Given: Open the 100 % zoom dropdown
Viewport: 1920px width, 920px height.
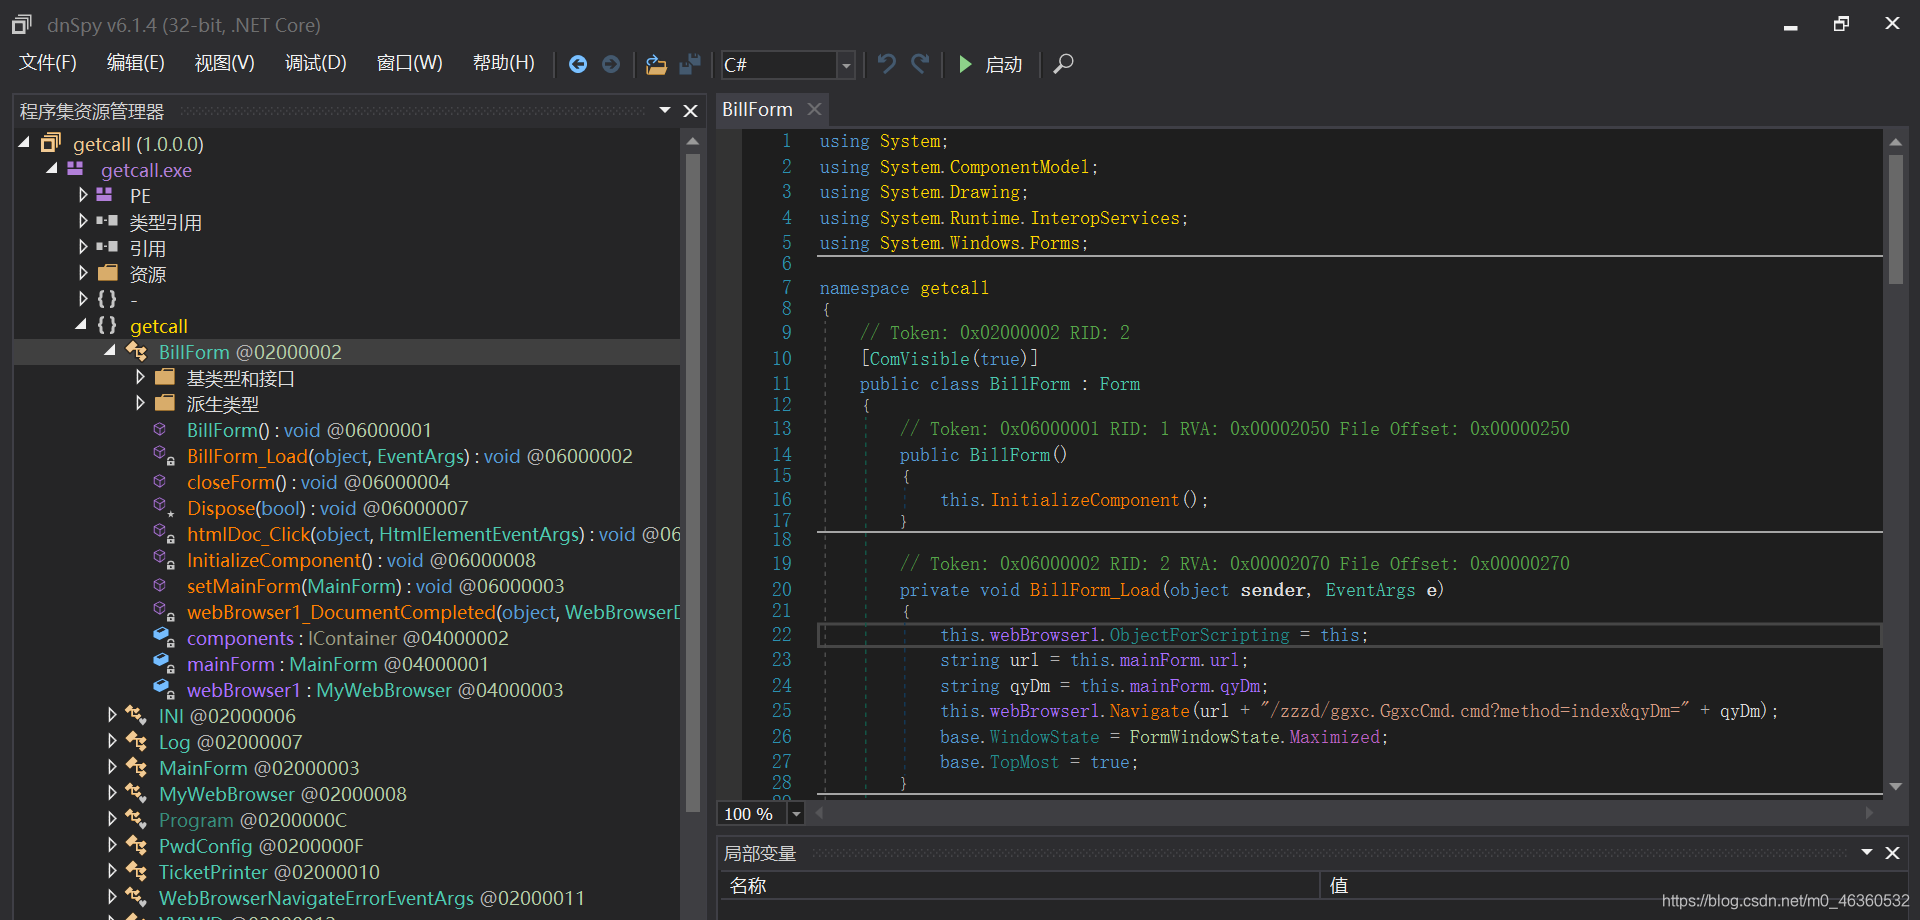Looking at the screenshot, I should point(796,814).
